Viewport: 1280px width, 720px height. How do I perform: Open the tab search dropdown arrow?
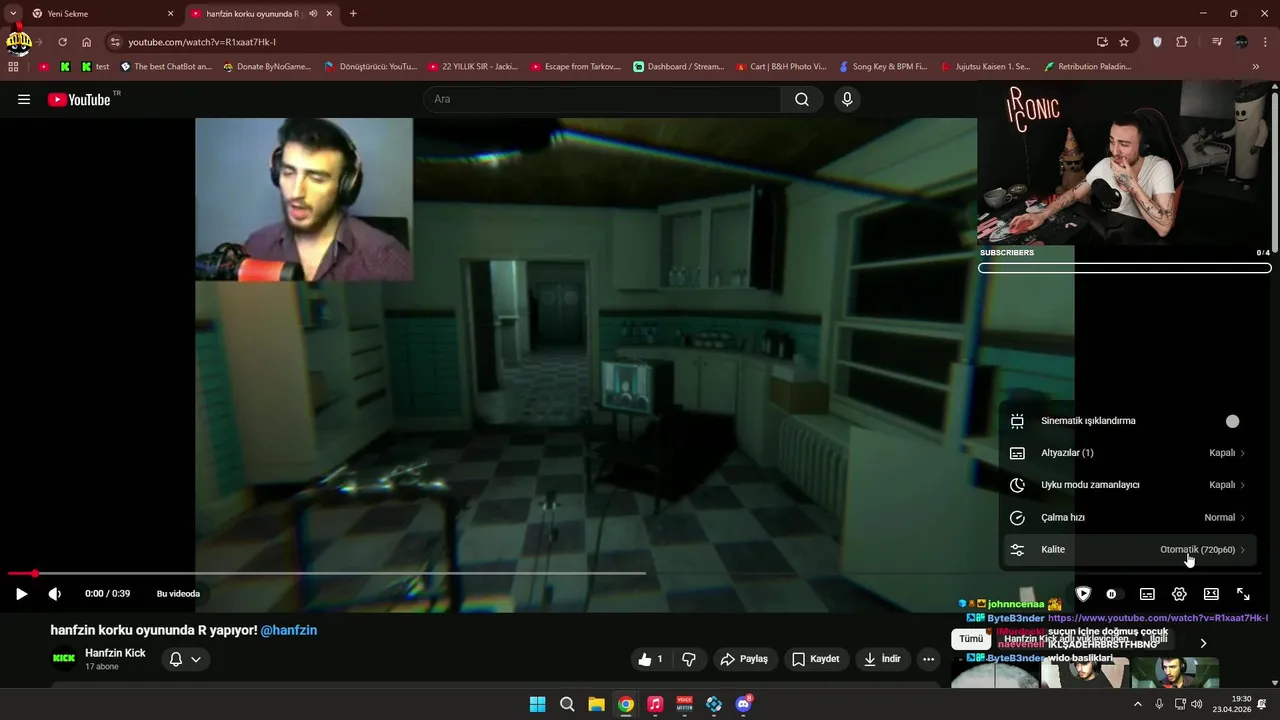point(13,14)
